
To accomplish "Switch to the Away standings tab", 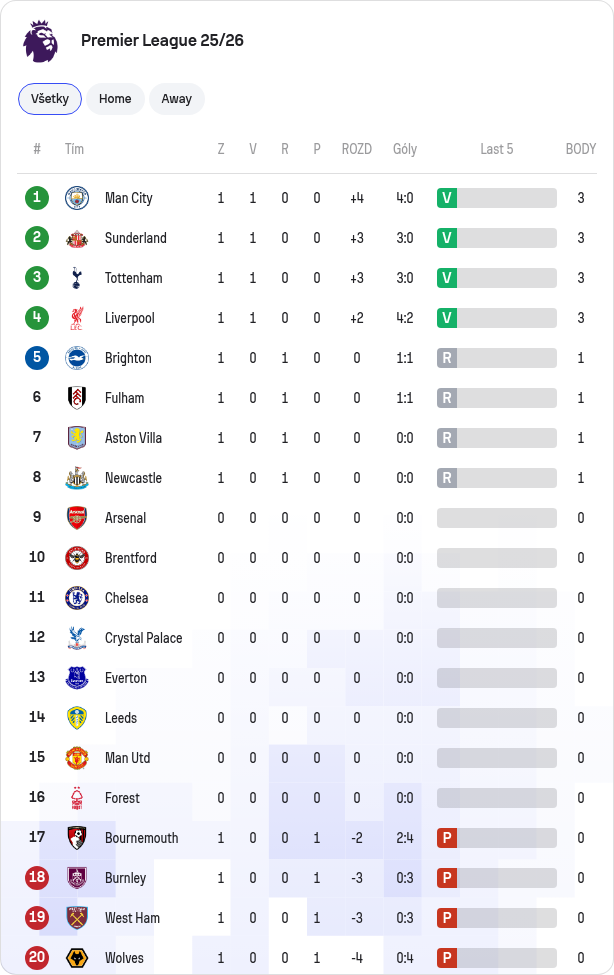I will [x=177, y=99].
